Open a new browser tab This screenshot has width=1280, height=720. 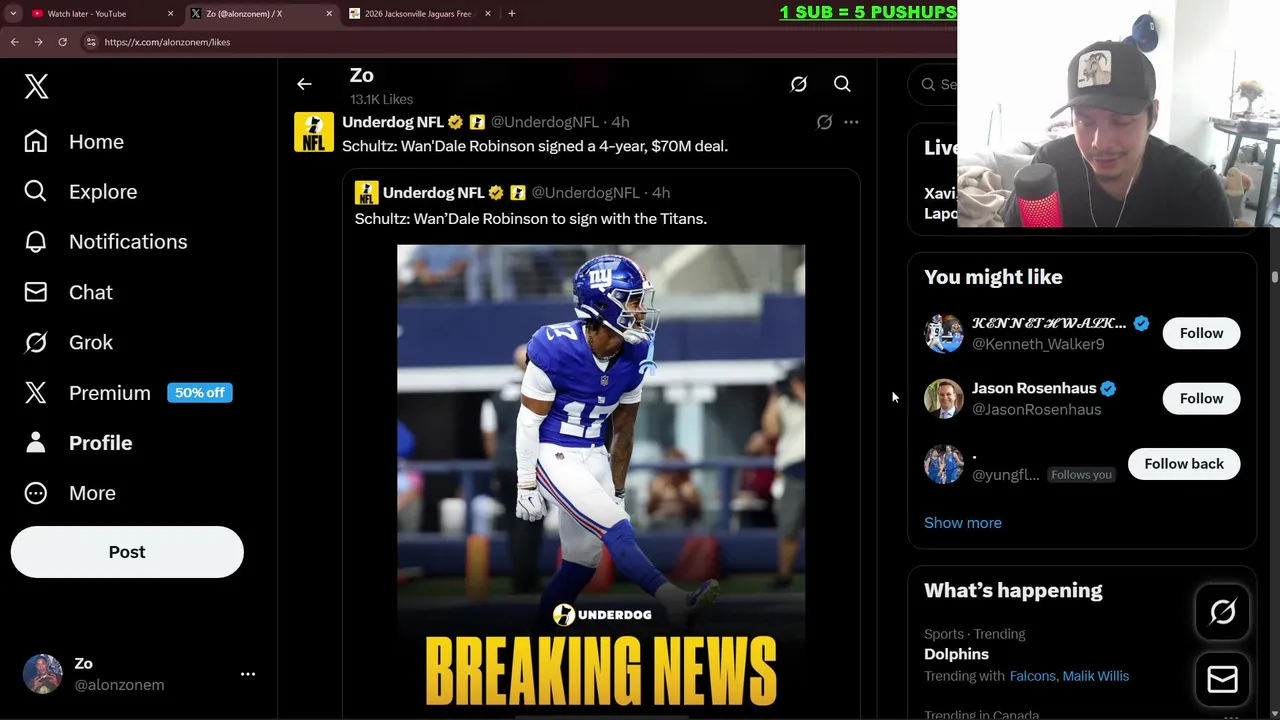point(512,14)
